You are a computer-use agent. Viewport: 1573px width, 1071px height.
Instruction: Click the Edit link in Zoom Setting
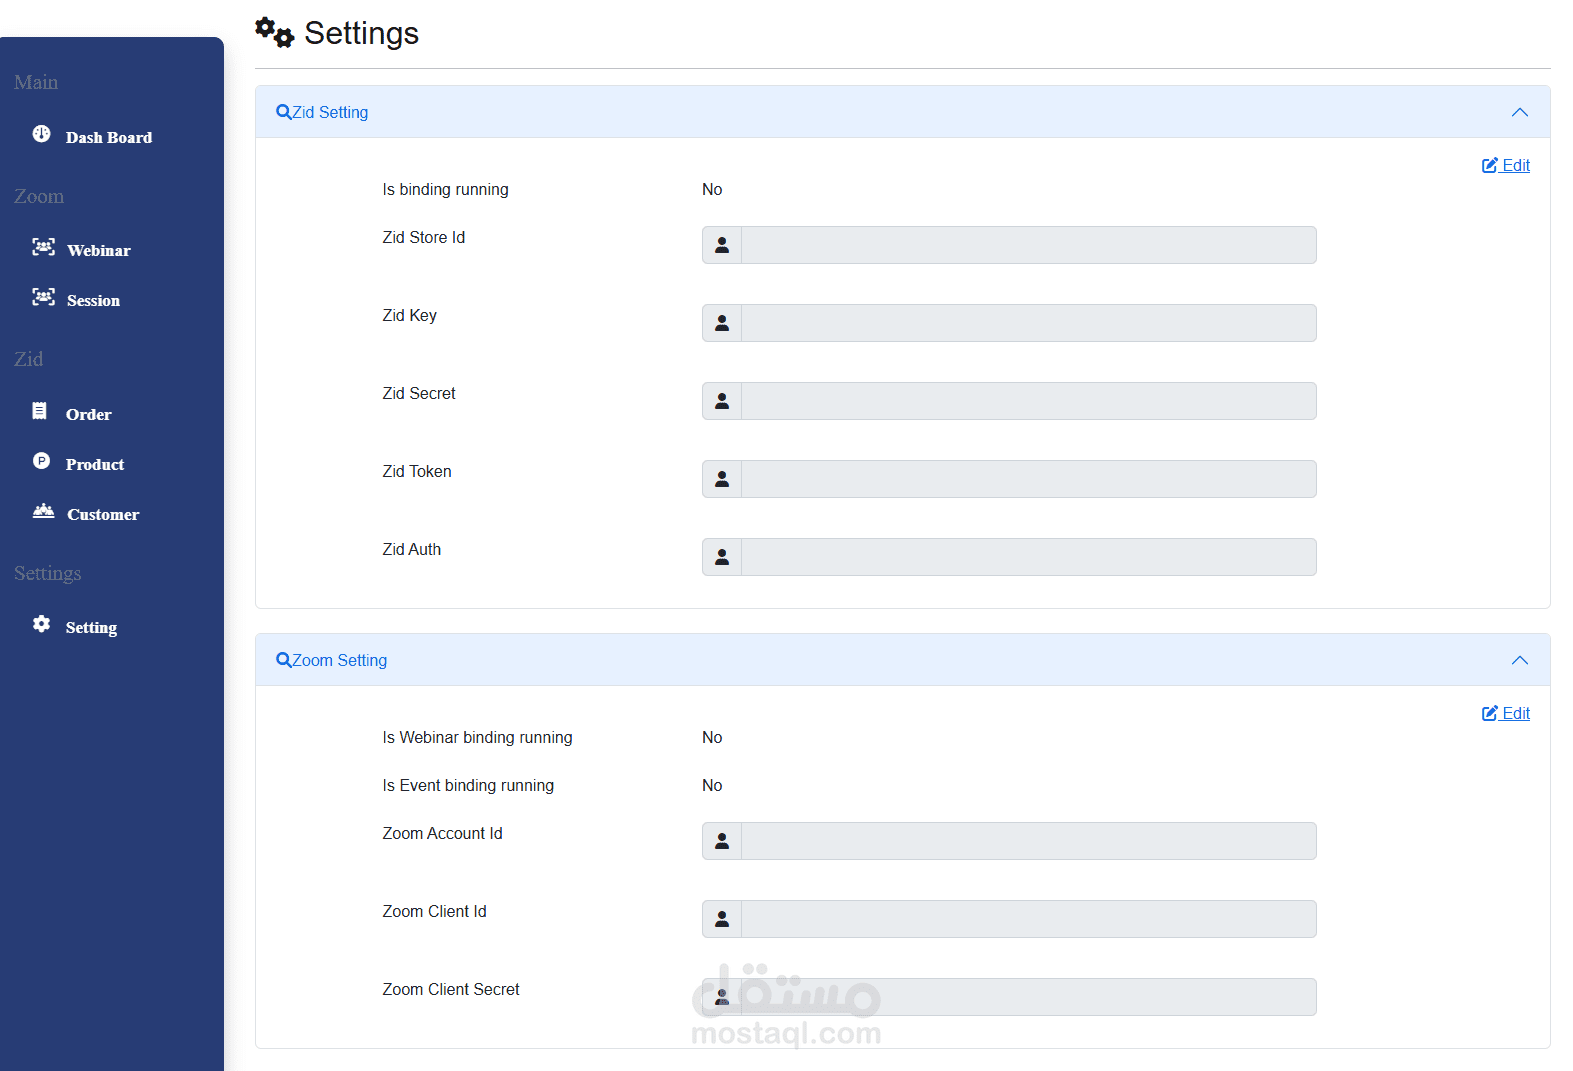(x=1506, y=713)
